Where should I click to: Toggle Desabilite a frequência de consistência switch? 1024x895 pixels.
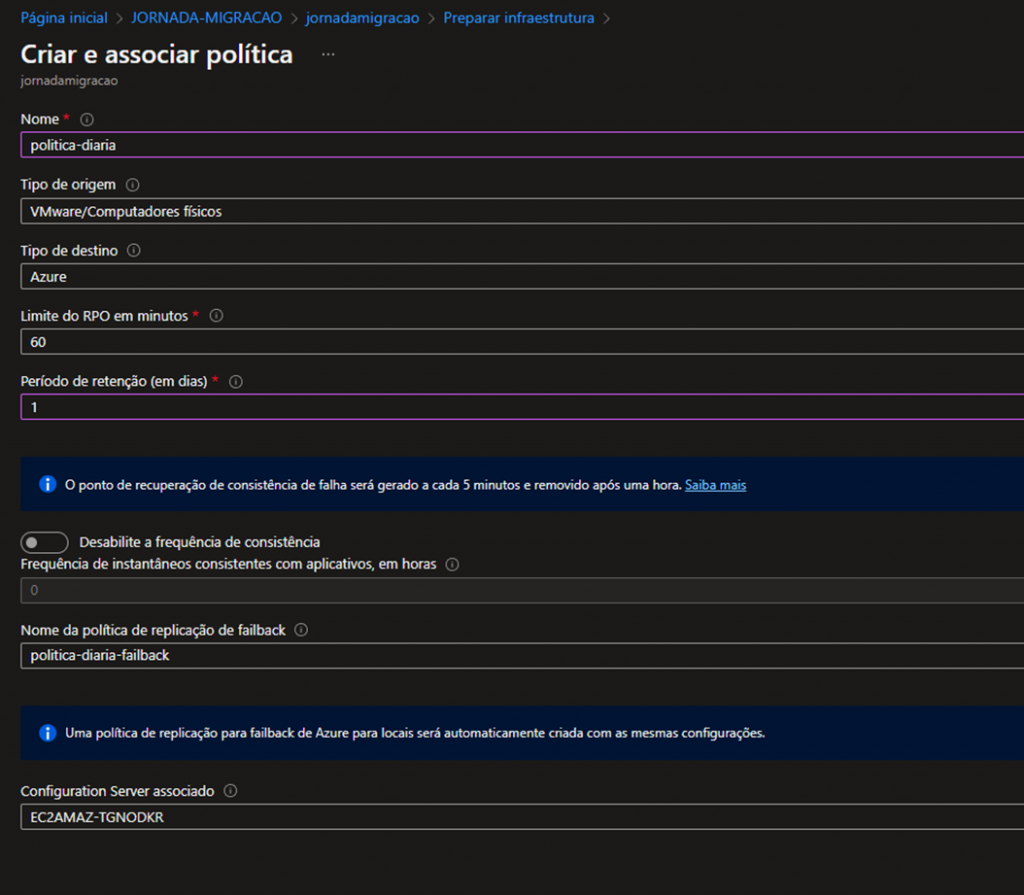click(x=44, y=542)
